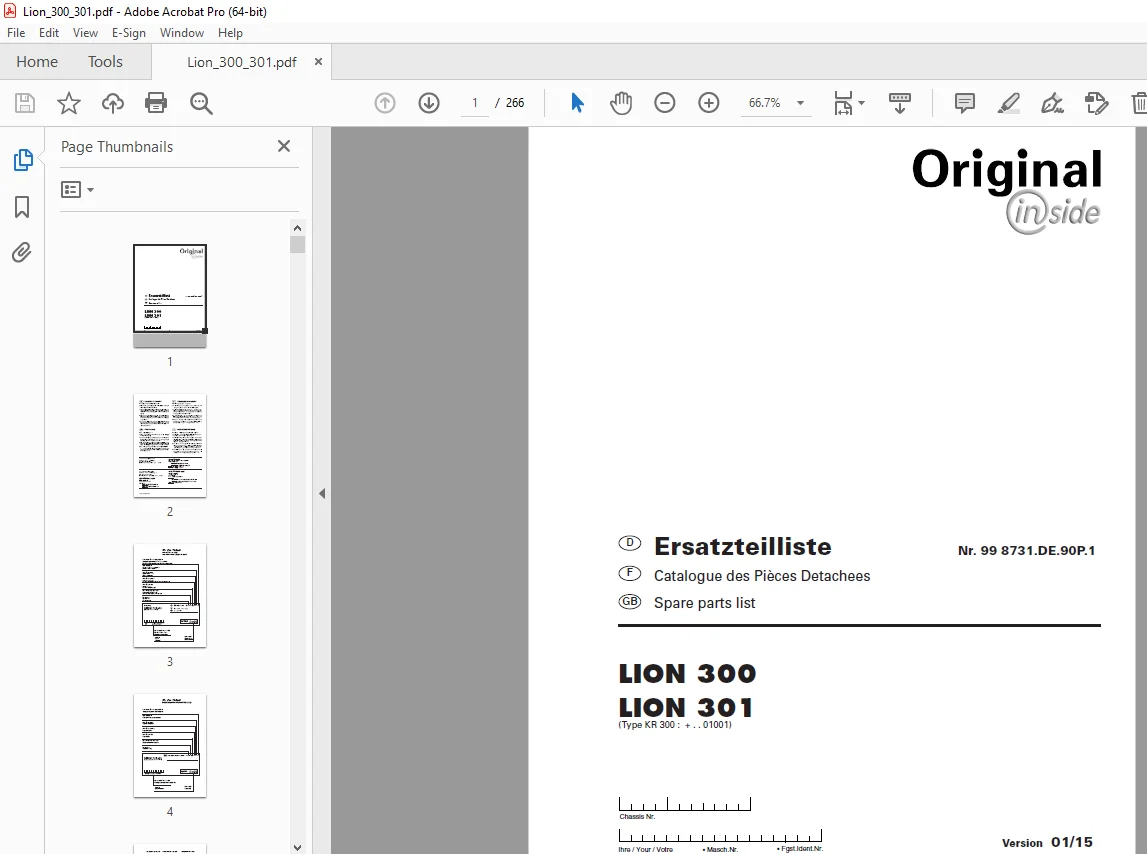Open the zoom percentage dropdown
This screenshot has width=1147, height=854.
coord(800,103)
